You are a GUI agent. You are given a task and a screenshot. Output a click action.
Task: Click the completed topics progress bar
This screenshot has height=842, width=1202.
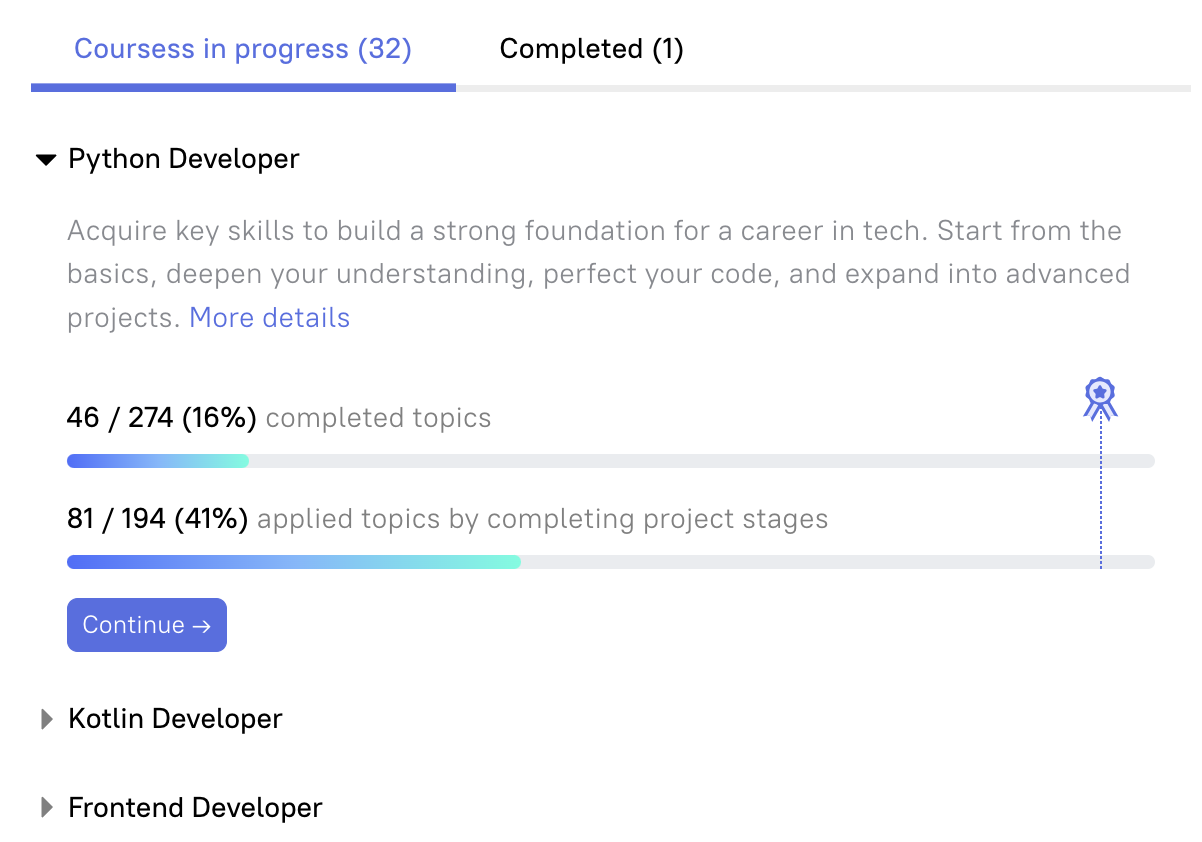click(x=610, y=461)
